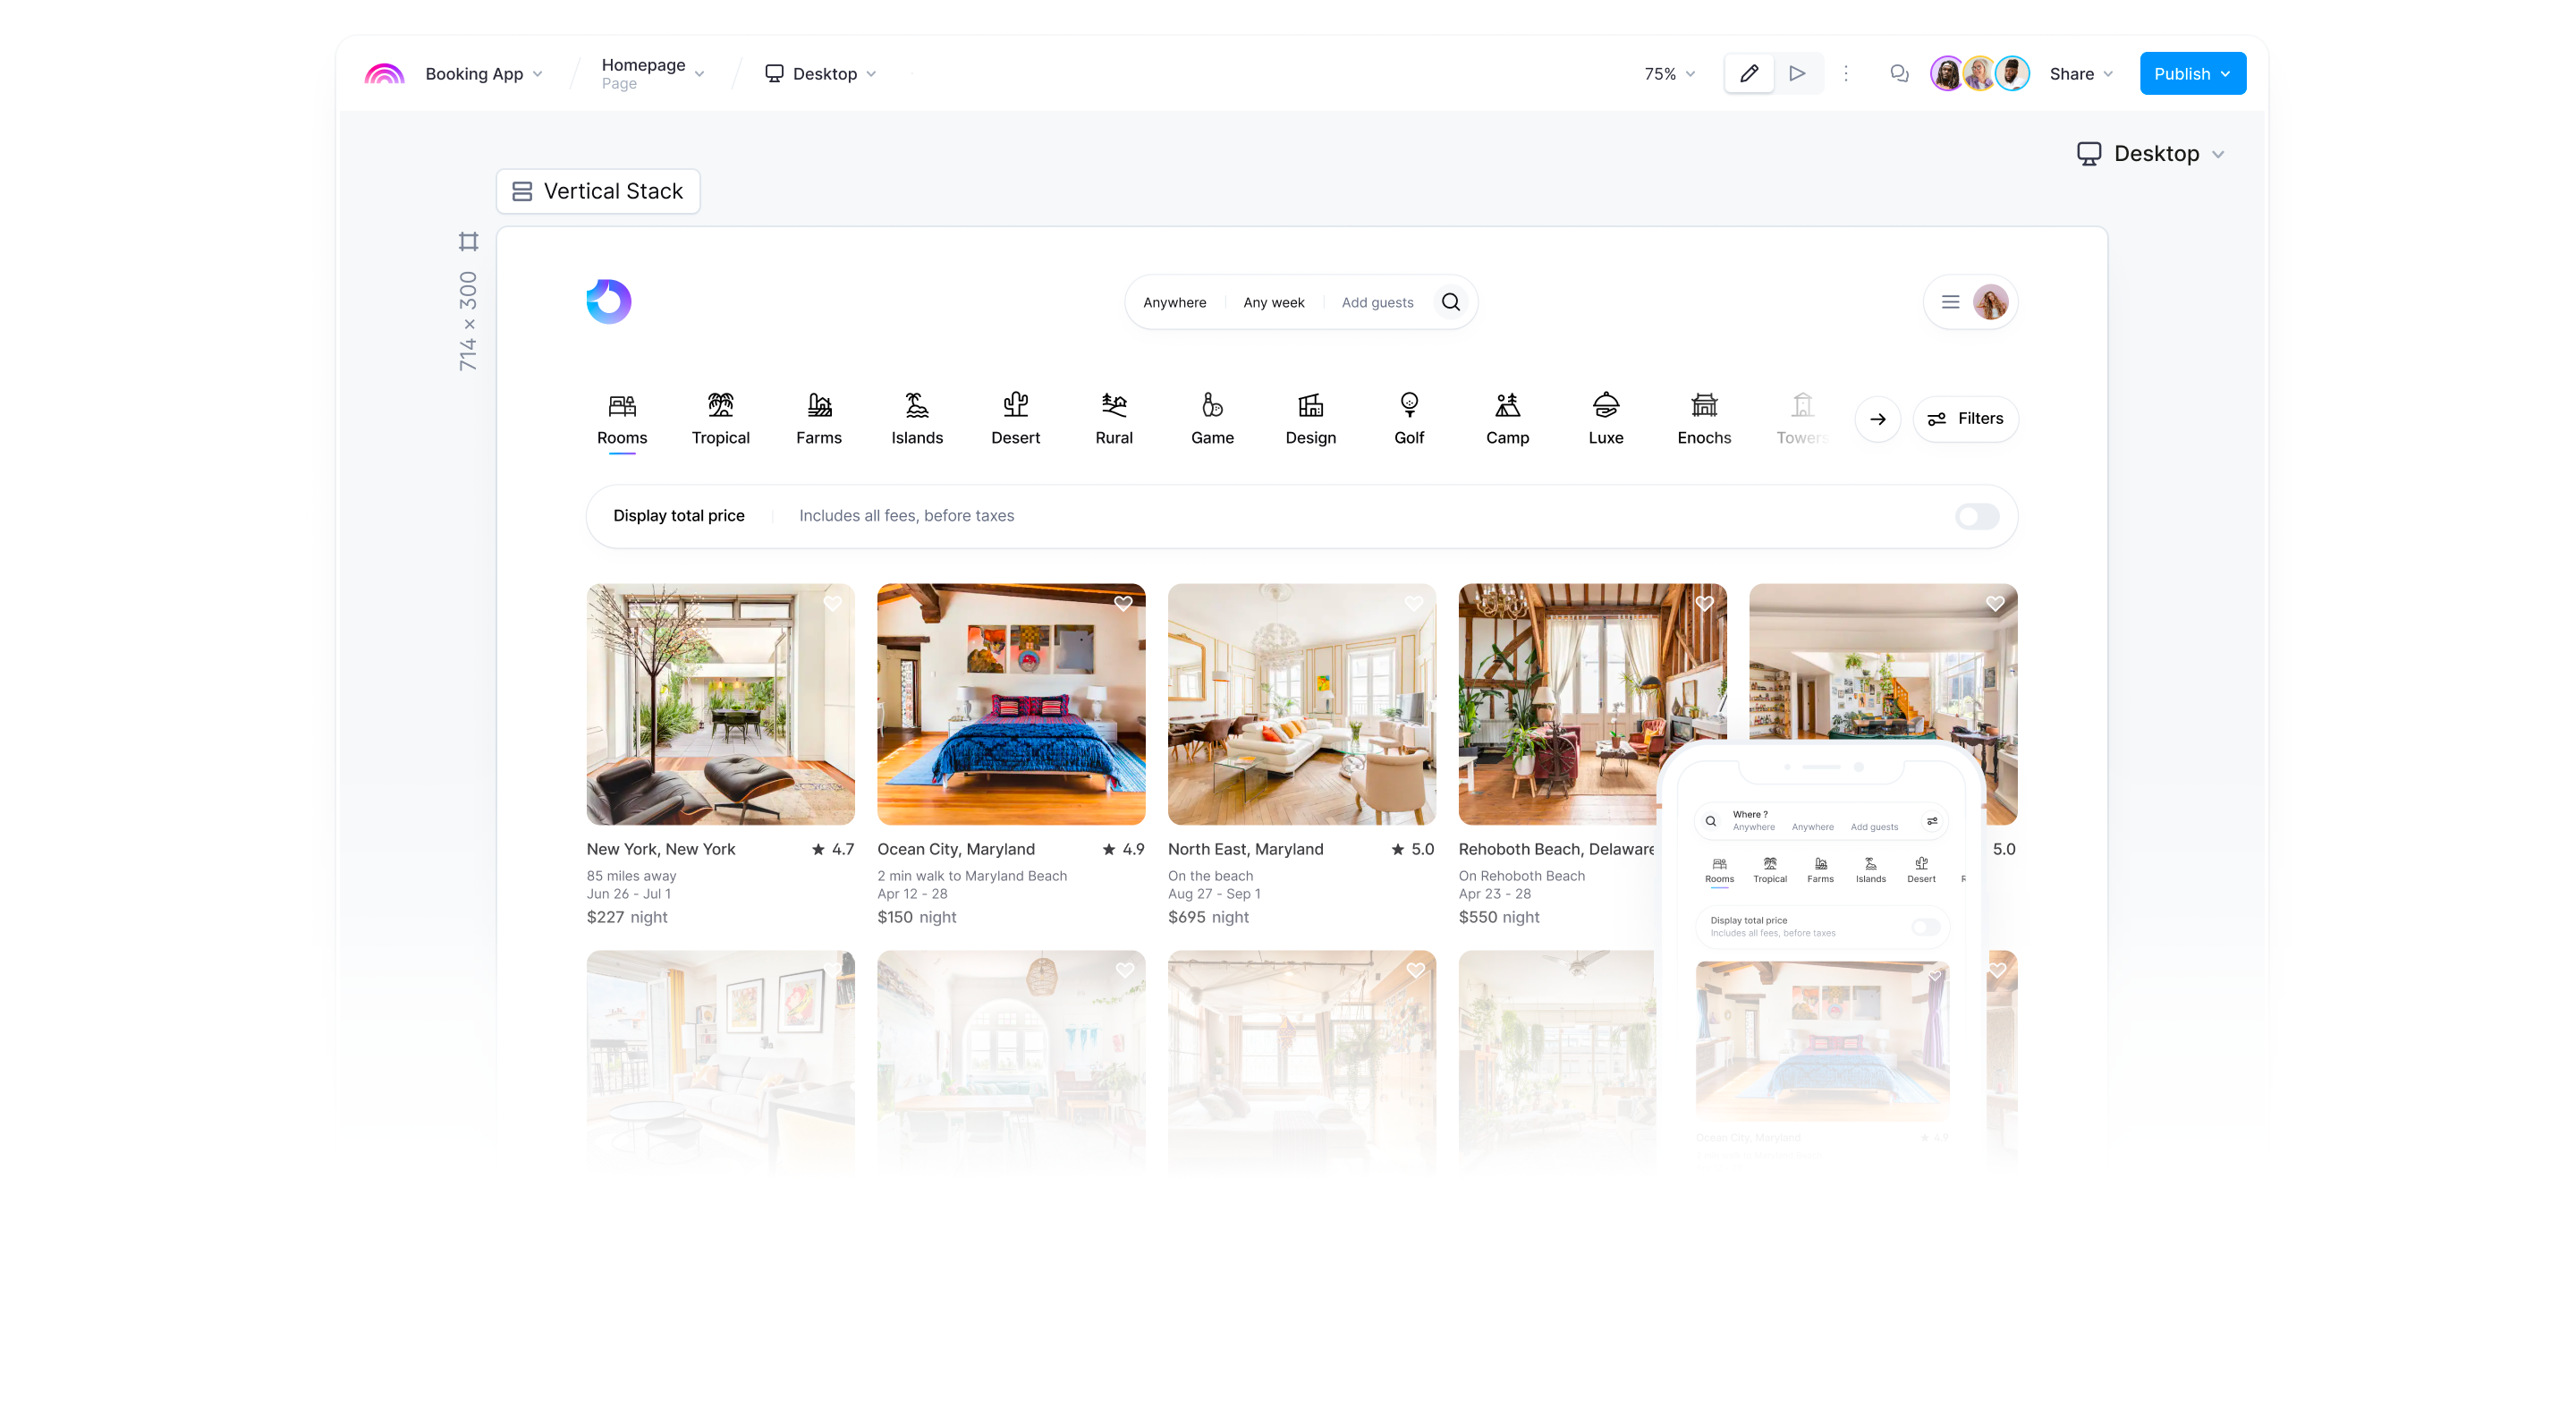Click the Vertical Stack label
The height and width of the screenshot is (1424, 2576).
(598, 191)
